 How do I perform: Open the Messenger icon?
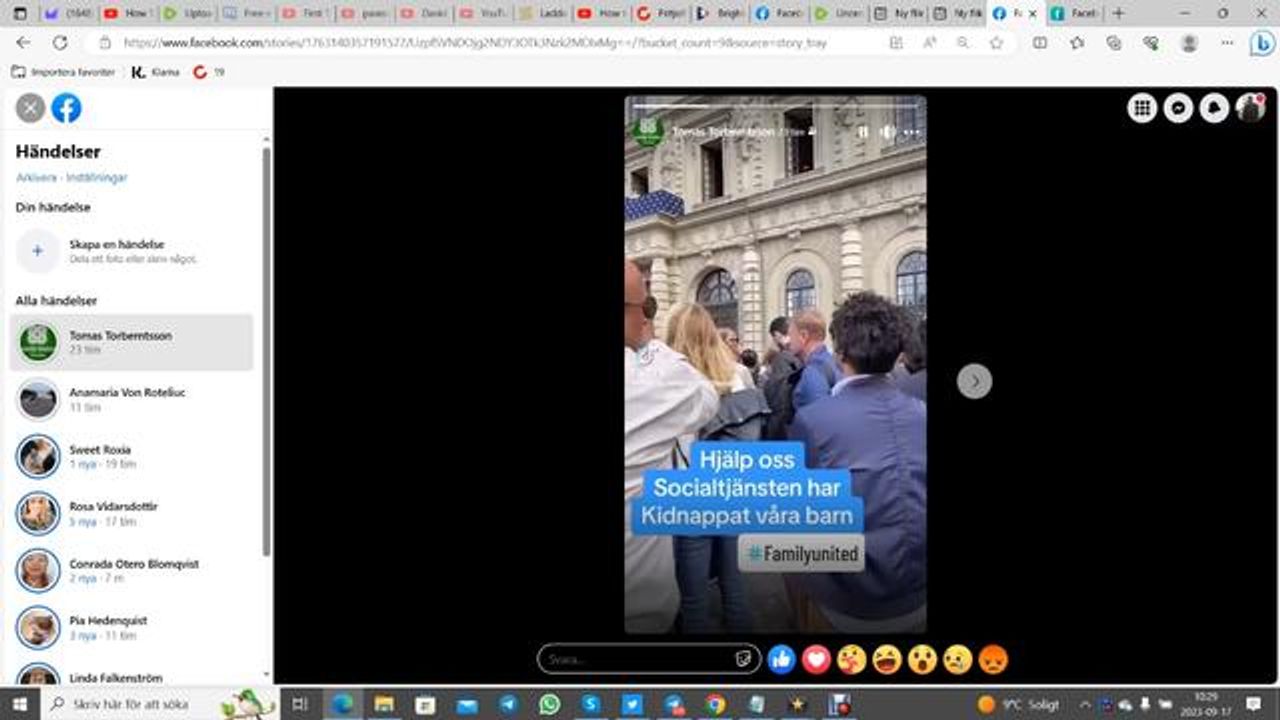(x=1178, y=108)
